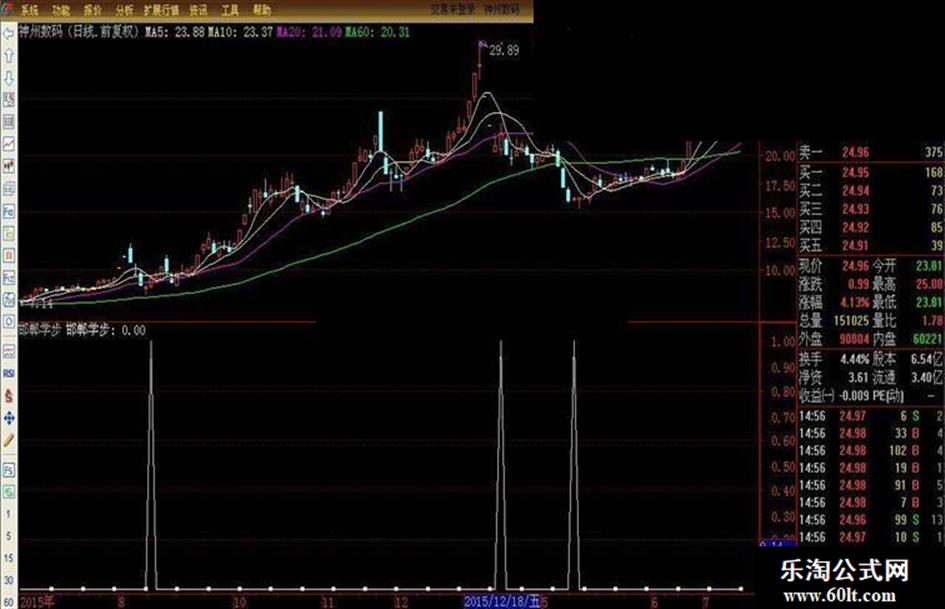The image size is (945, 609).
Task: Open the 报价 menu
Action: point(93,10)
